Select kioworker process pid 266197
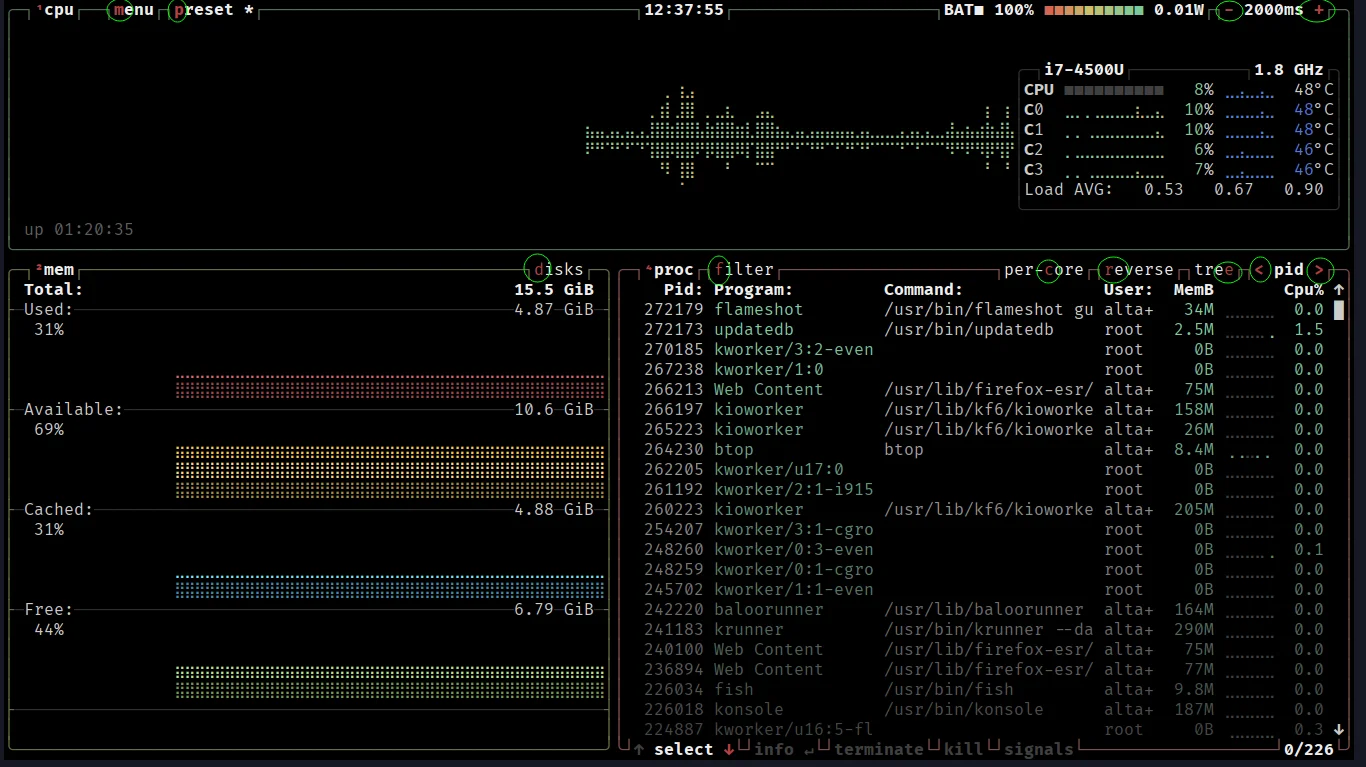This screenshot has height=767, width=1366. pyautogui.click(x=984, y=410)
